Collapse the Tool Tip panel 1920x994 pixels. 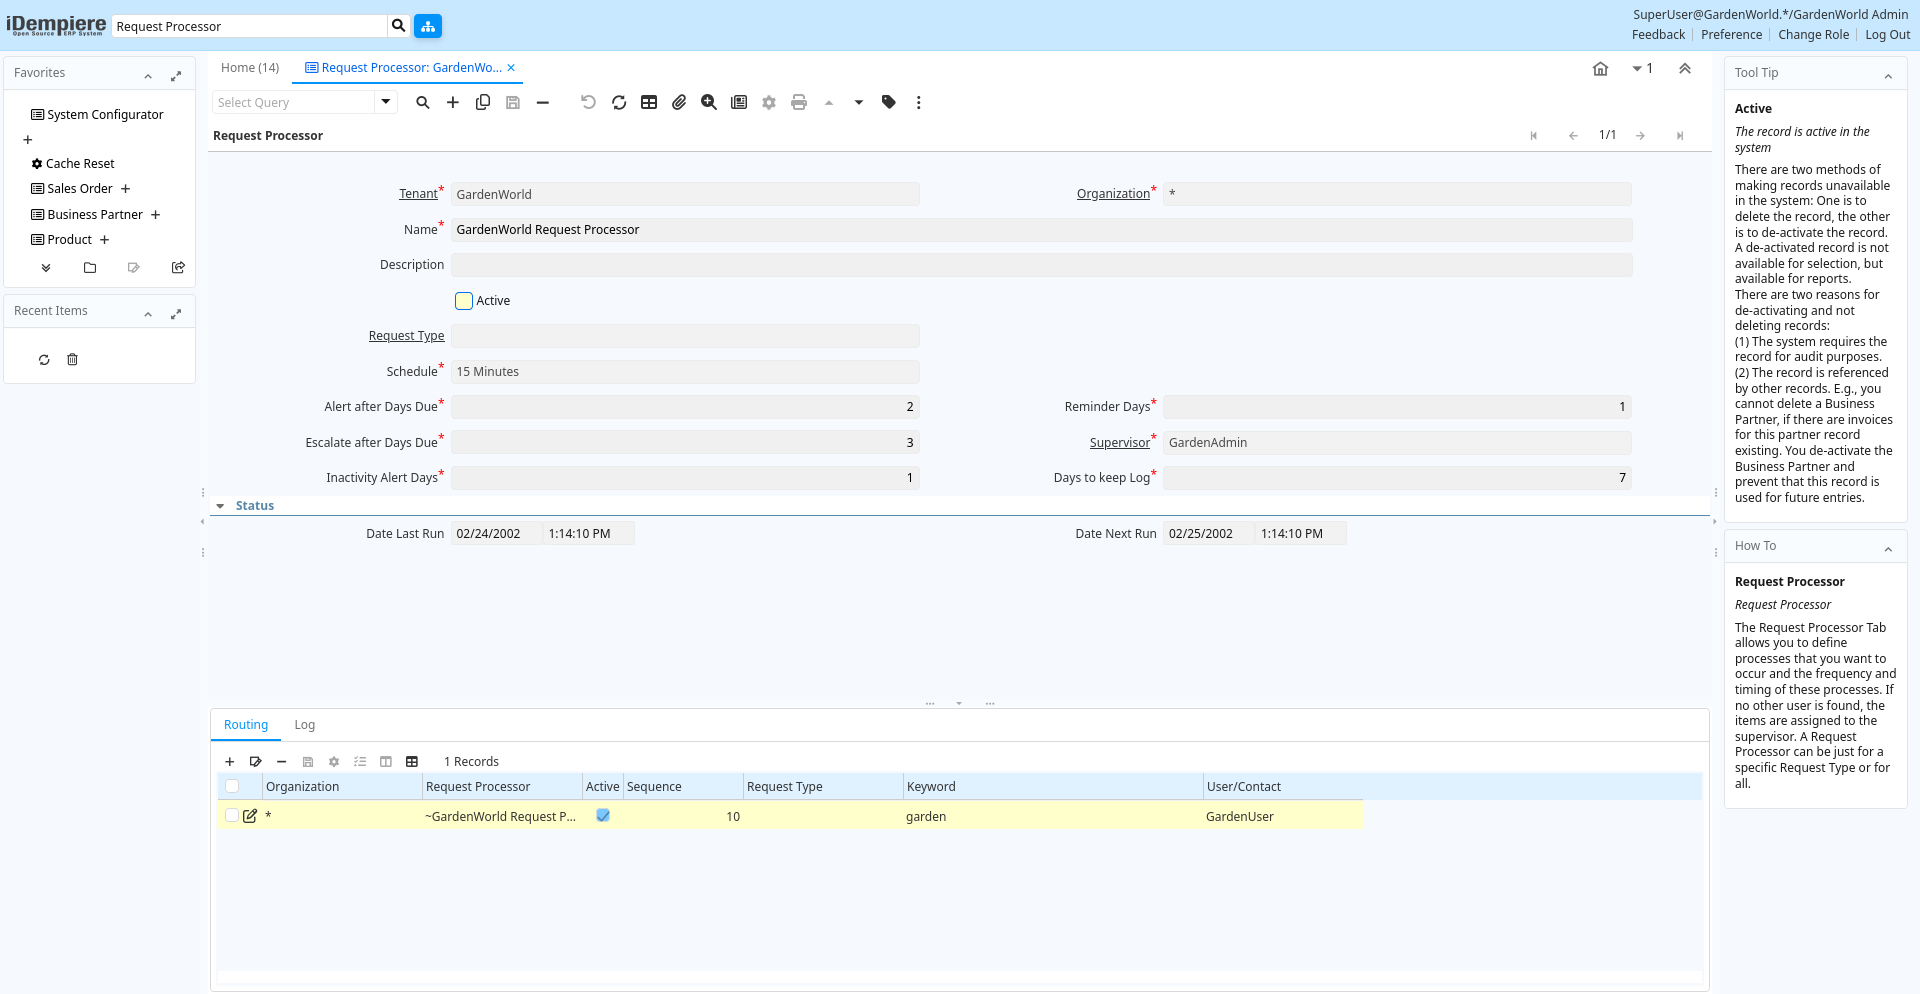click(1888, 75)
